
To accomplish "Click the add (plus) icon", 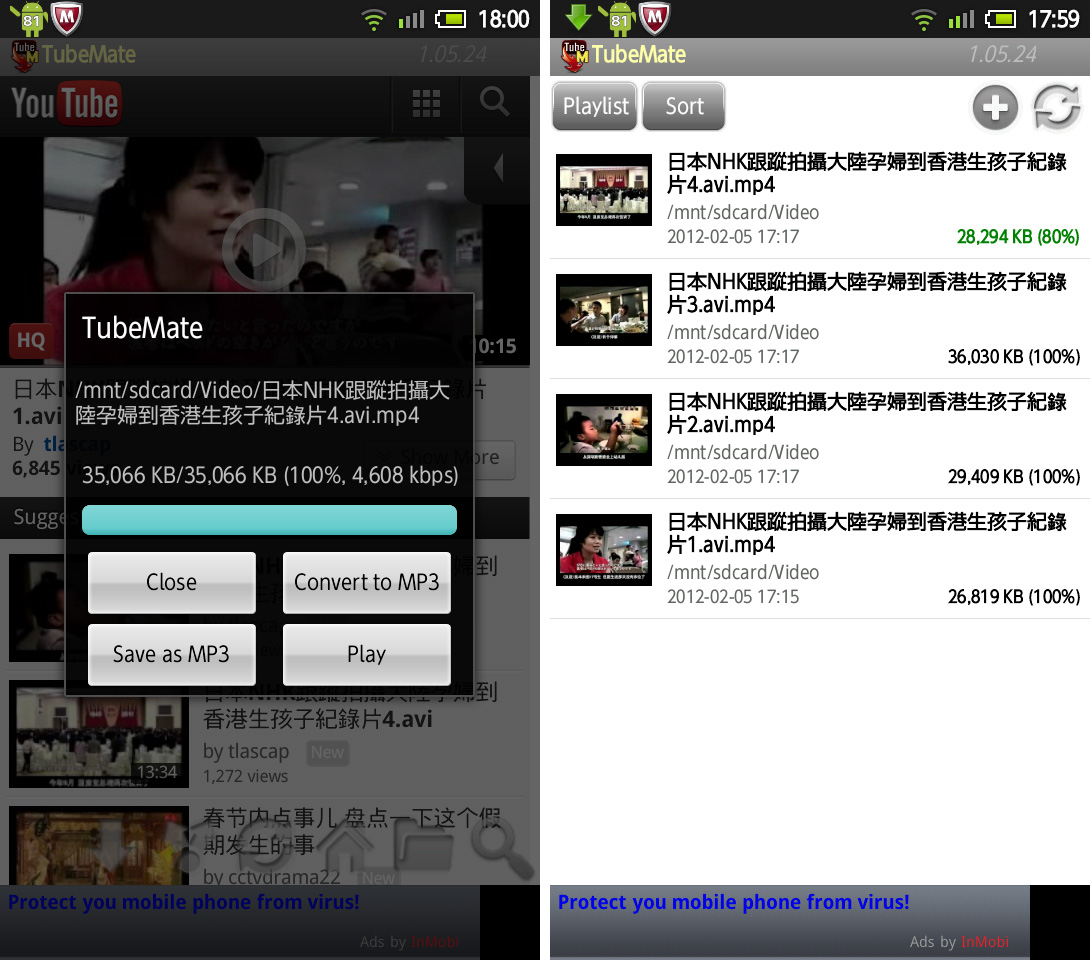I will point(995,107).
